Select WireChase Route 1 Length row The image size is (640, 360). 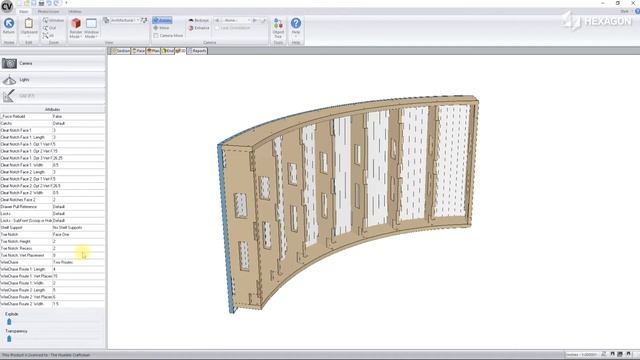tap(53, 269)
